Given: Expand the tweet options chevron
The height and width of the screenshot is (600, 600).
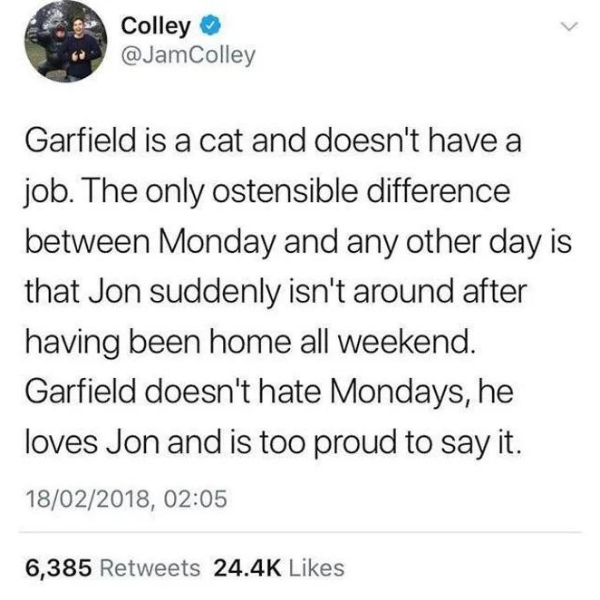Looking at the screenshot, I should pyautogui.click(x=569, y=26).
